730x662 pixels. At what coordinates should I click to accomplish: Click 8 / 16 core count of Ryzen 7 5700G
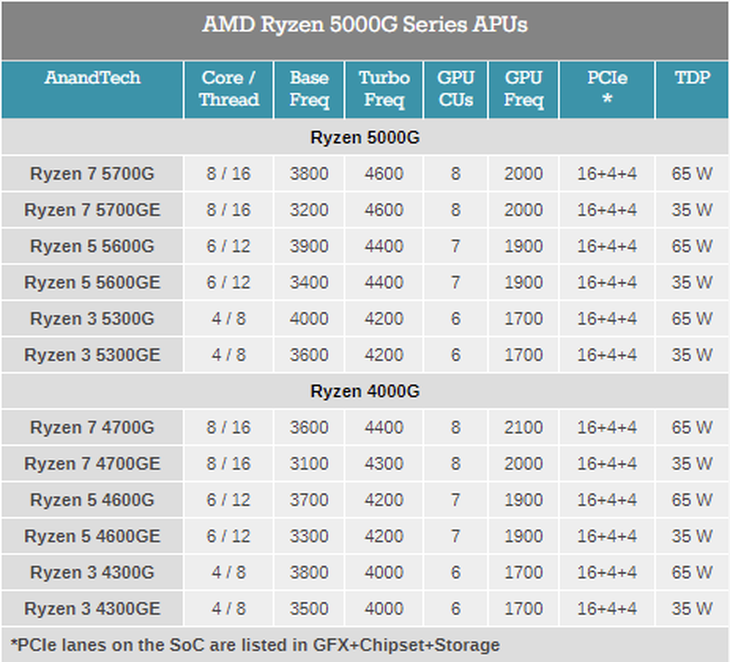click(229, 174)
